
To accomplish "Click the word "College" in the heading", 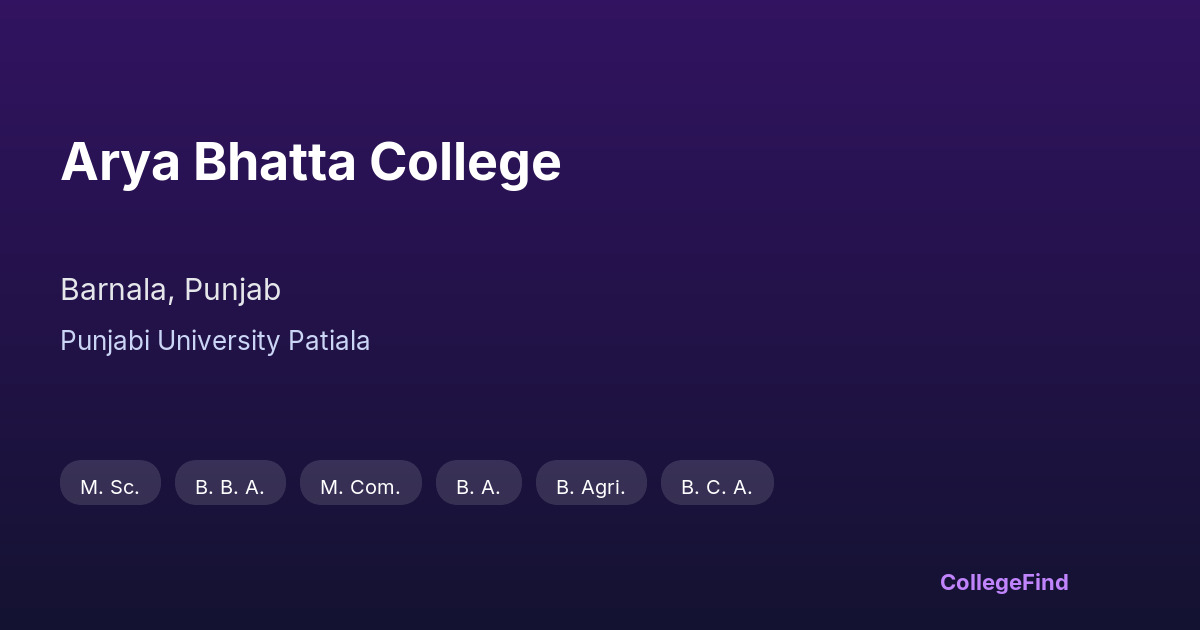I will tap(465, 162).
